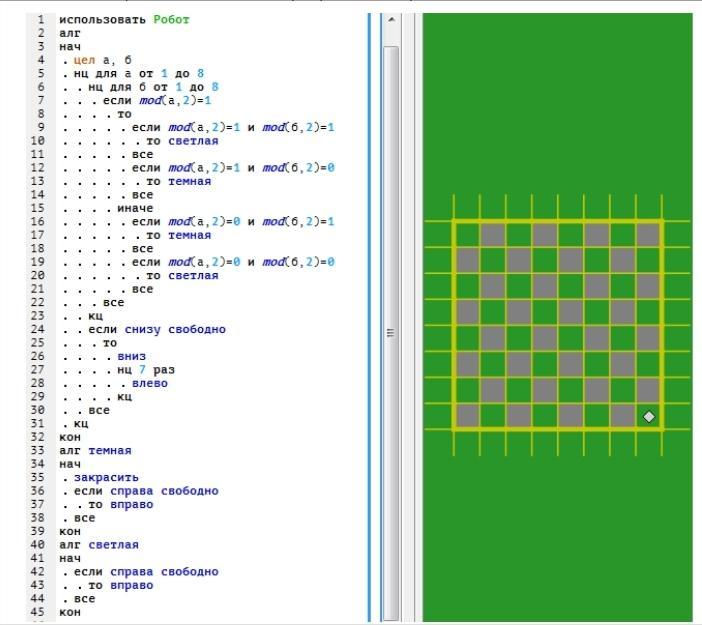Click the scroll up arrow of code editor

391,20
